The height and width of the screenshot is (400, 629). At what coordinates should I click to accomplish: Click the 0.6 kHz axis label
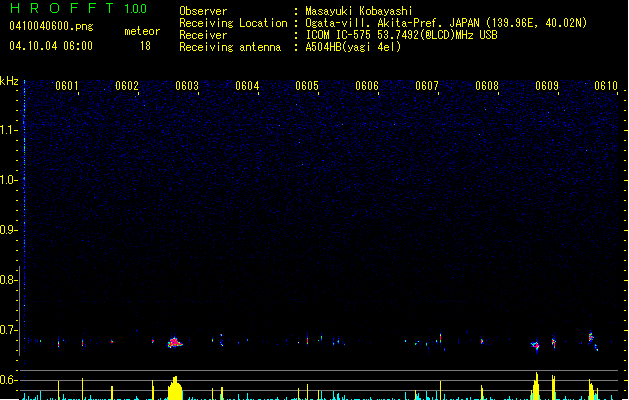pyautogui.click(x=8, y=380)
